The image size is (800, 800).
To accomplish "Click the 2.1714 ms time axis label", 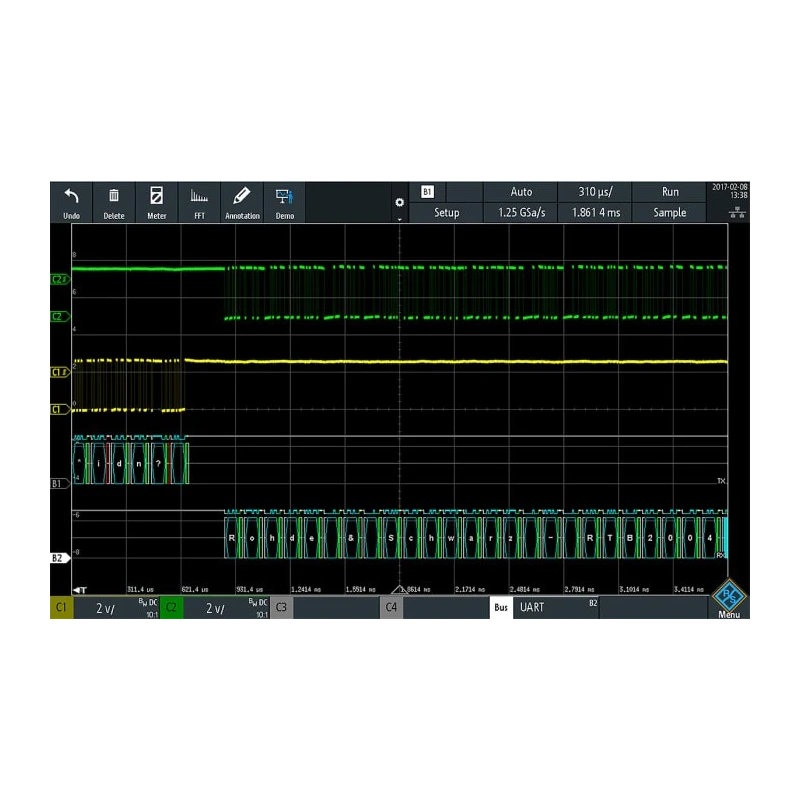I will [x=470, y=590].
